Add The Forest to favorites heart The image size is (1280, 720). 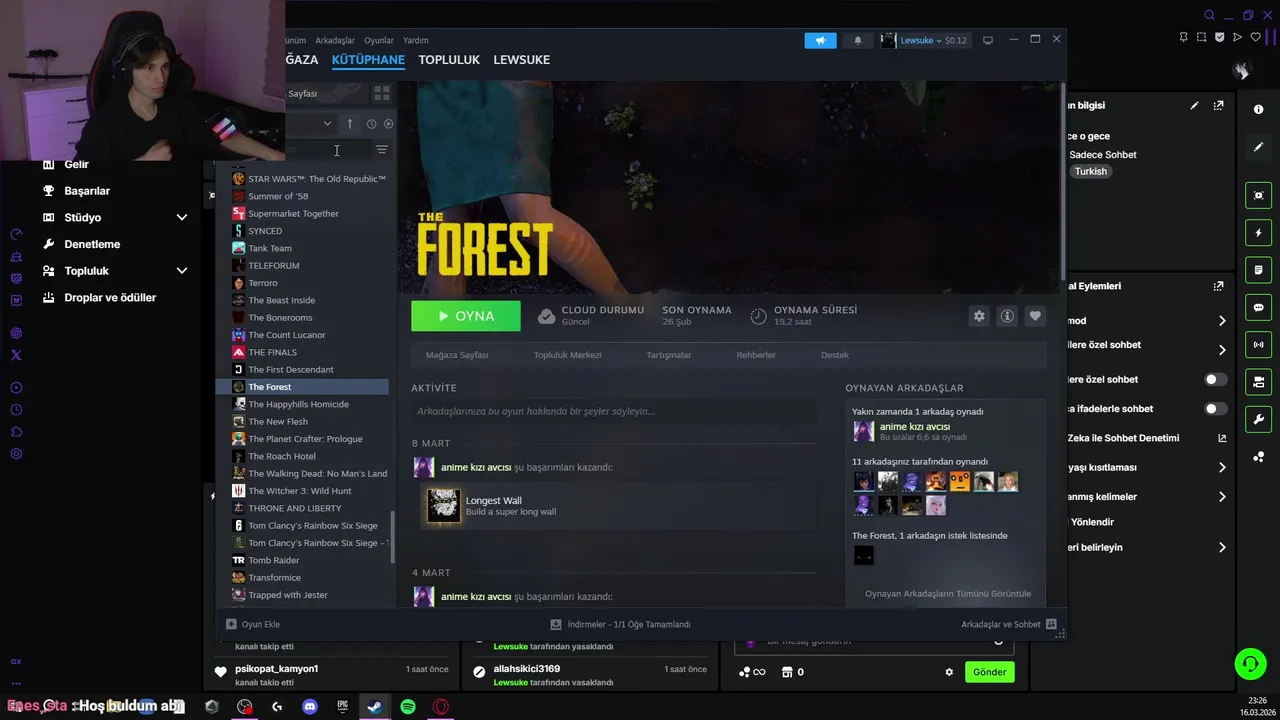tap(1035, 316)
